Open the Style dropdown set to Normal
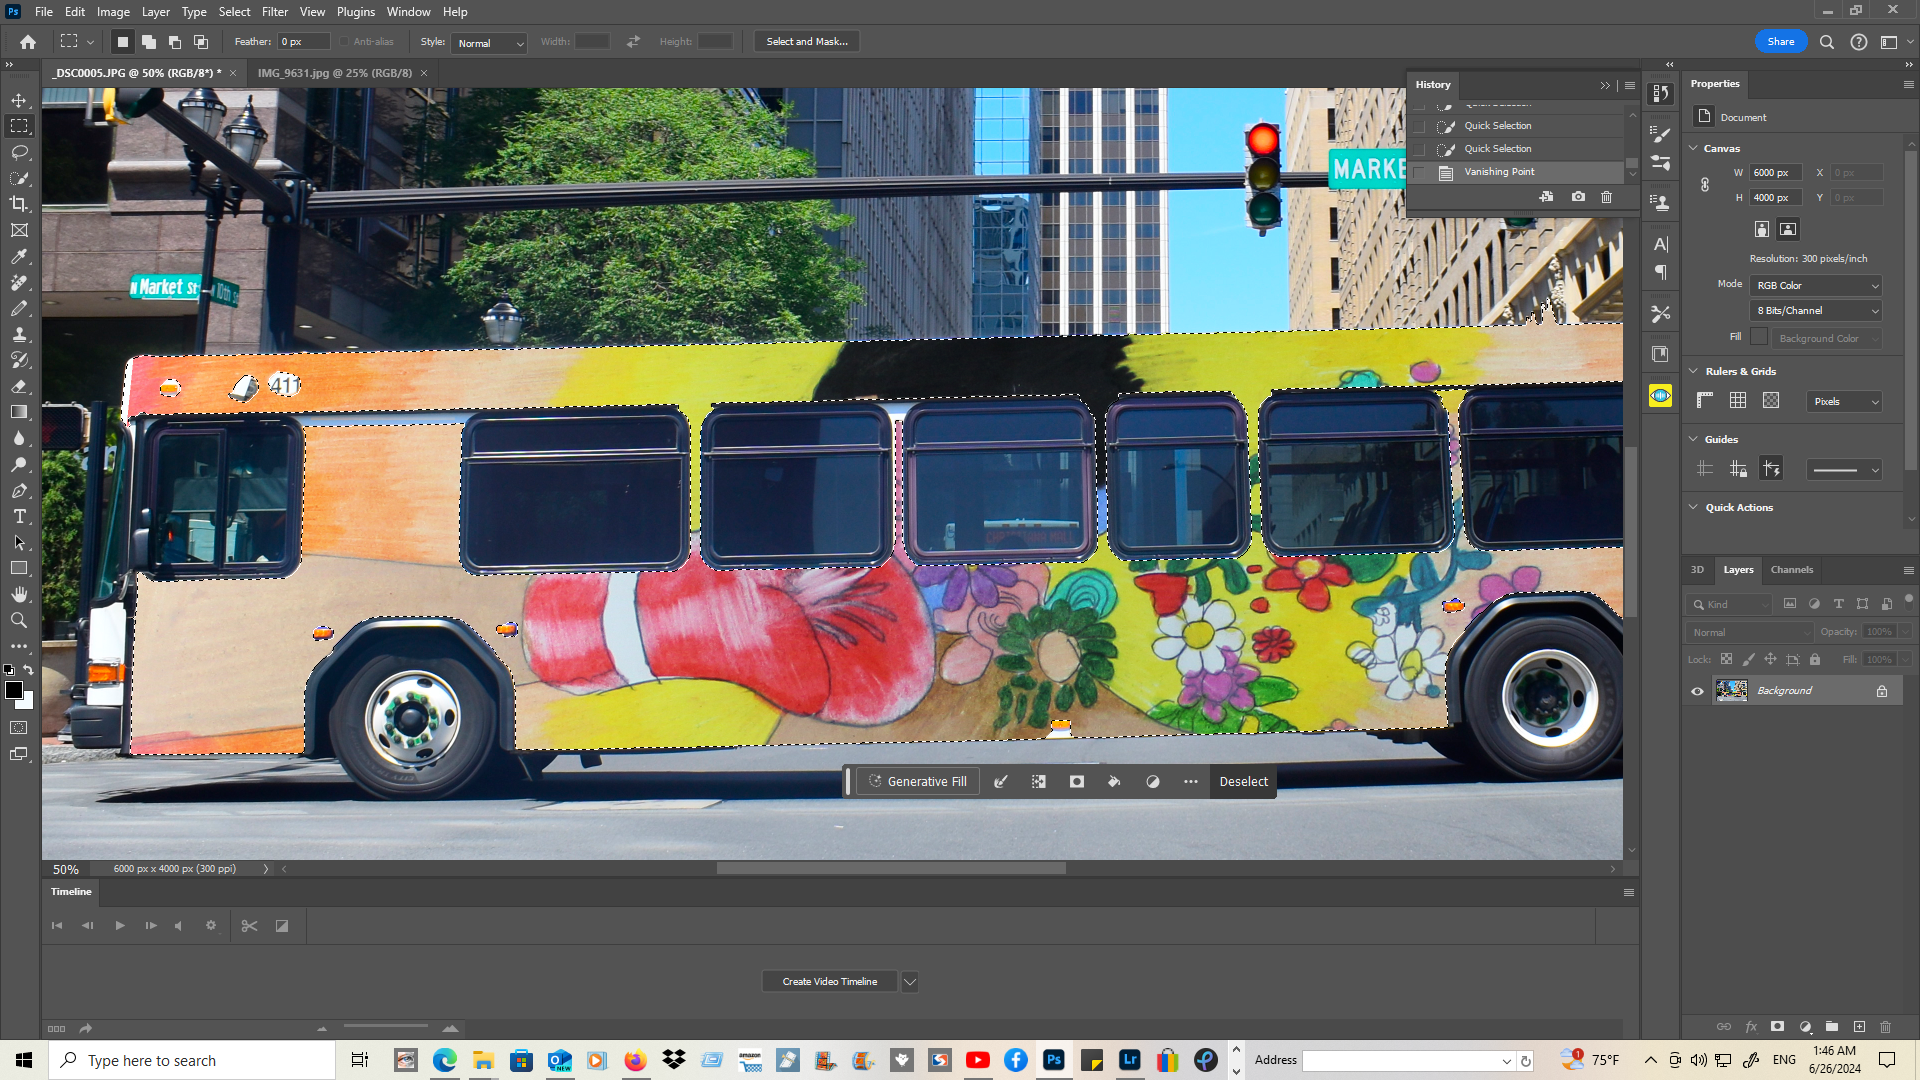Viewport: 1920px width, 1080px height. point(490,43)
